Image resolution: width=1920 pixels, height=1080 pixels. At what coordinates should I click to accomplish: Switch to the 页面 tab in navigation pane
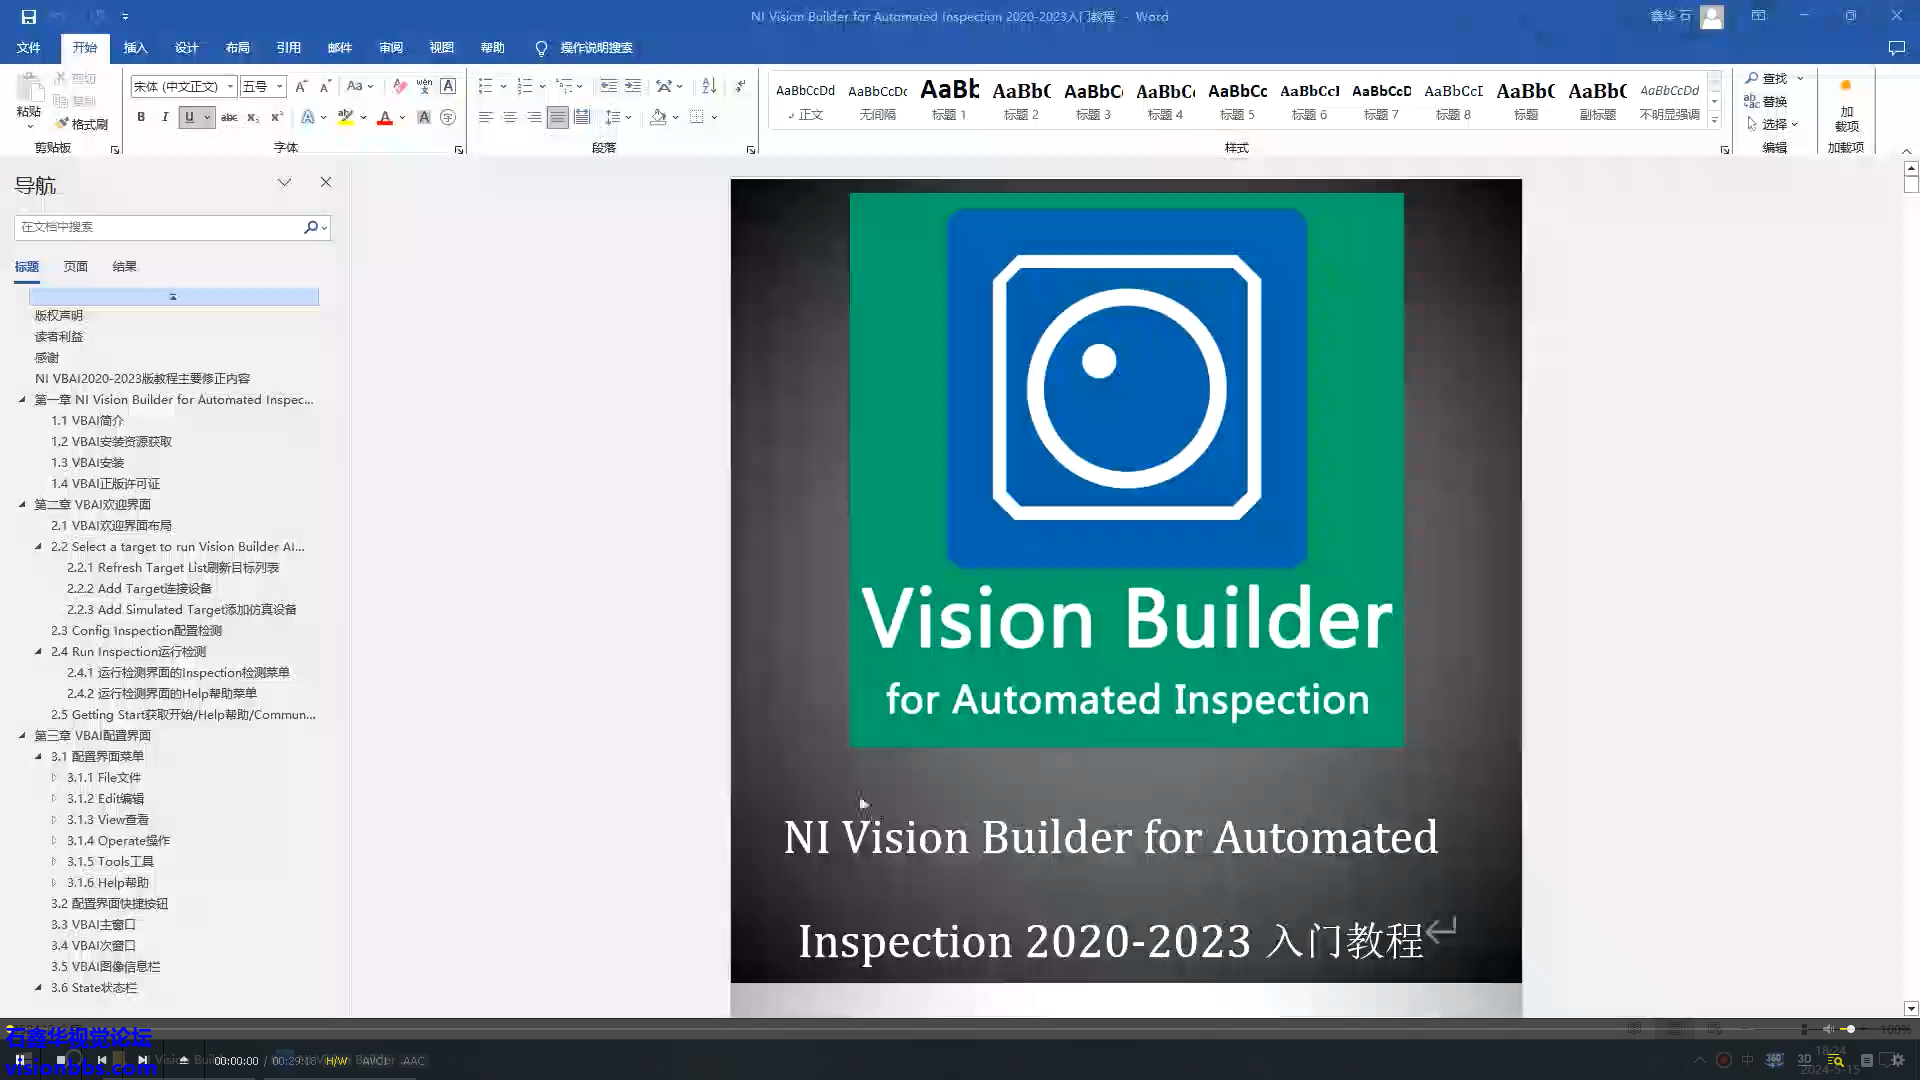(75, 266)
